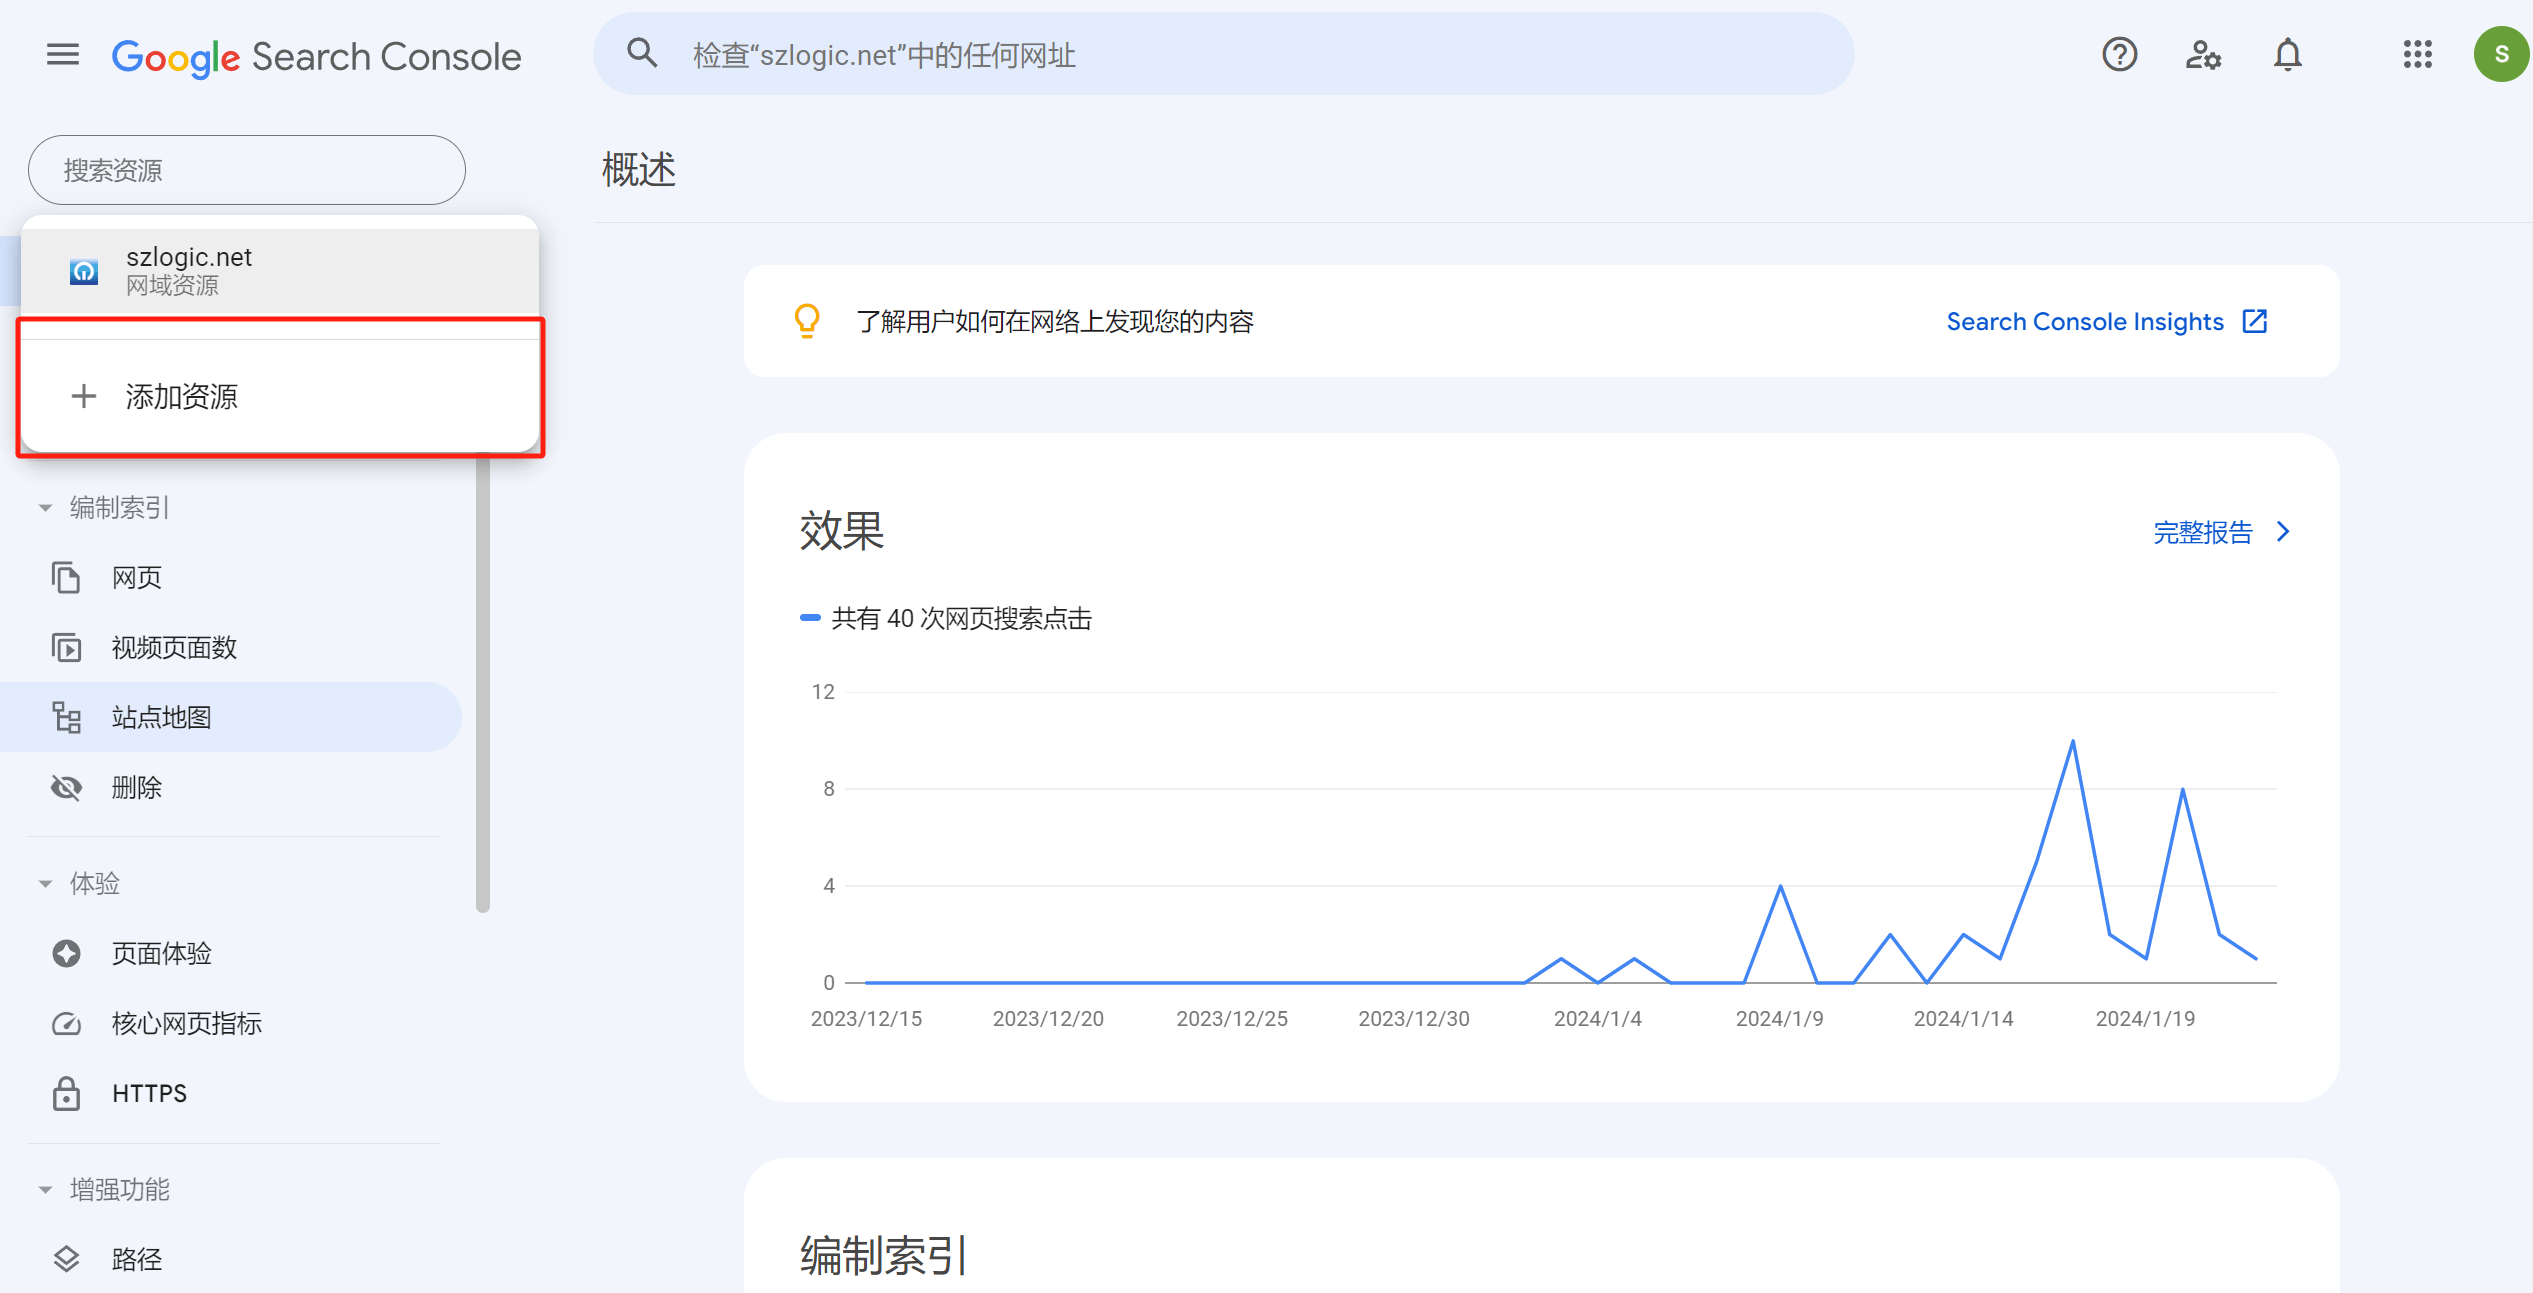The image size is (2533, 1293).
Task: Open the user settings icon
Action: [x=2203, y=57]
